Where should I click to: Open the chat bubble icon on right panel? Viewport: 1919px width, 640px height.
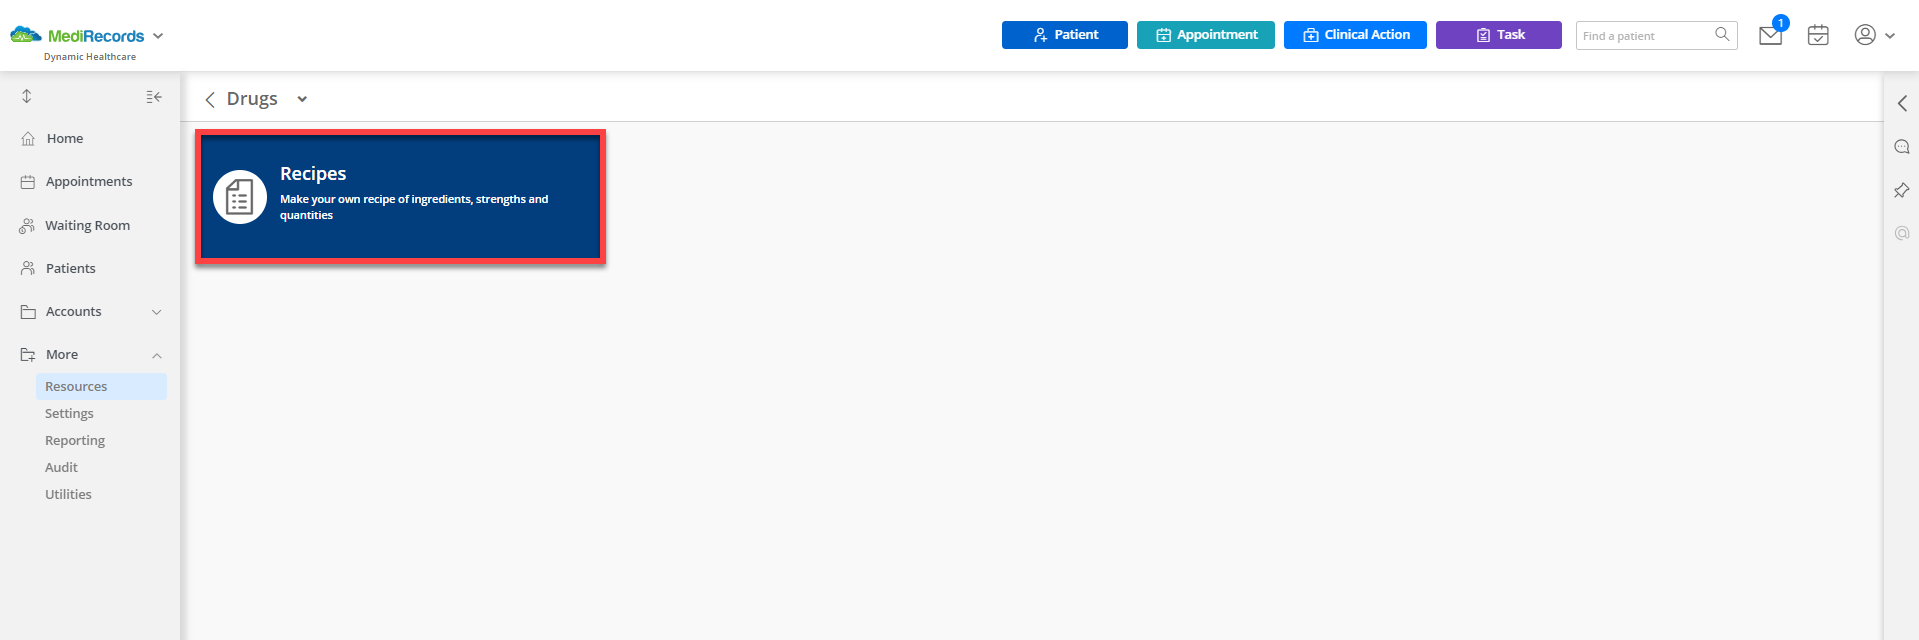click(1902, 147)
